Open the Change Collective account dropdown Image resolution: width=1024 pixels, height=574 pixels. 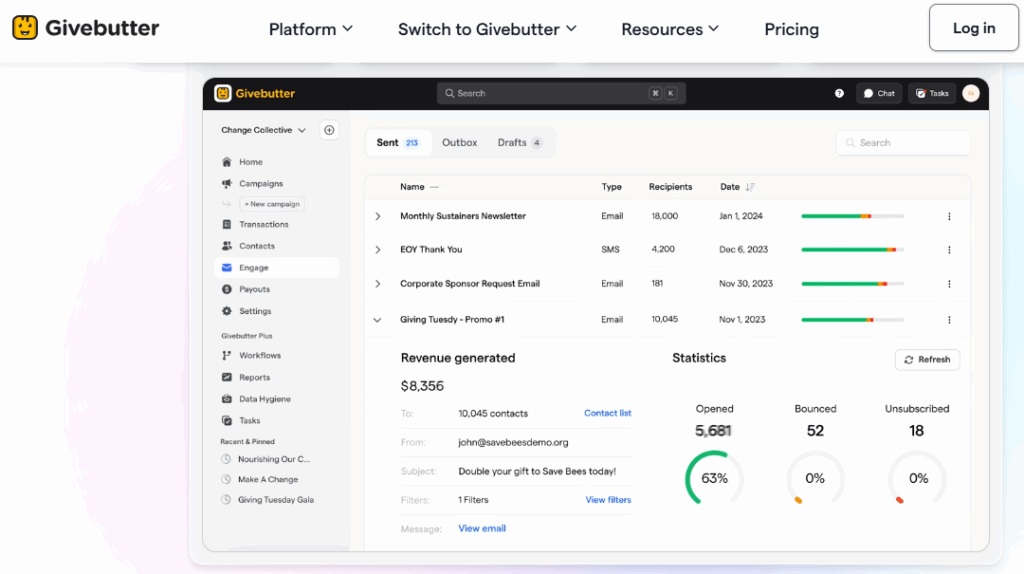[x=264, y=130]
